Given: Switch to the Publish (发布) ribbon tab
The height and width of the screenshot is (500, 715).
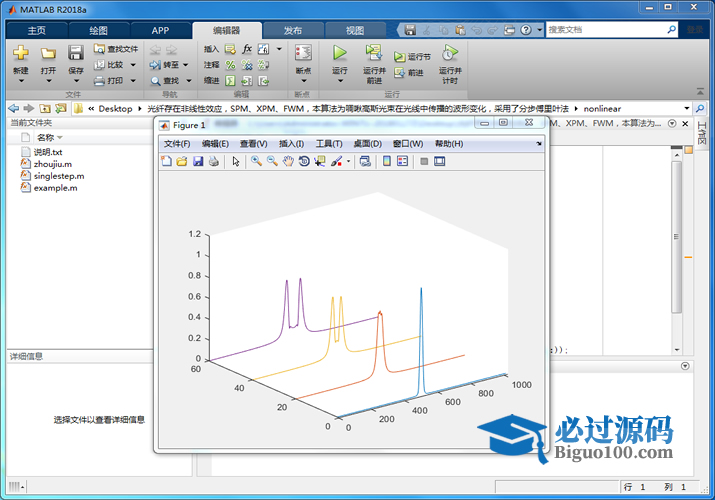Looking at the screenshot, I should tap(293, 30).
